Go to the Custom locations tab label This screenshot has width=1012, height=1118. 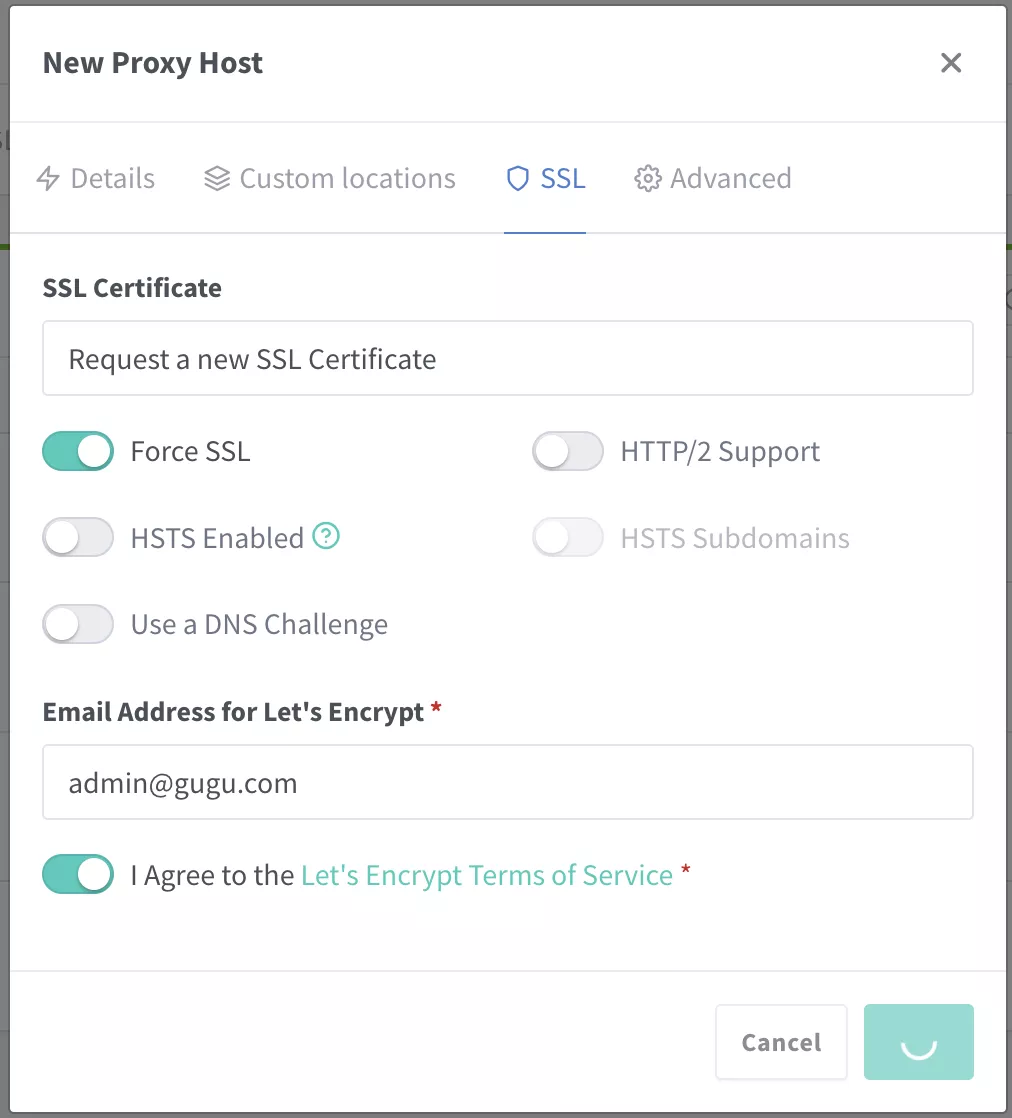point(347,179)
